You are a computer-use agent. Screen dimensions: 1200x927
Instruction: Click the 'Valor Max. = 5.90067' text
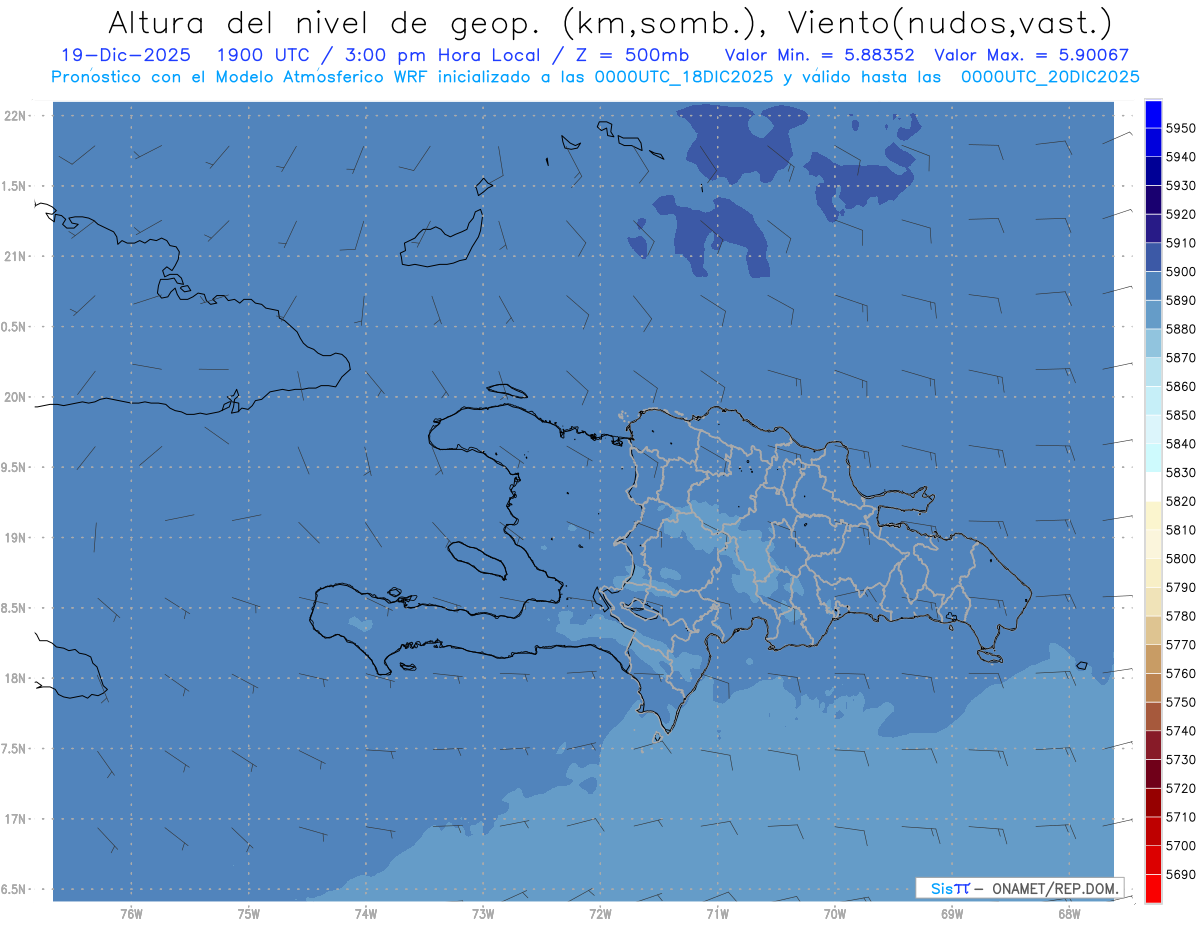1031,55
